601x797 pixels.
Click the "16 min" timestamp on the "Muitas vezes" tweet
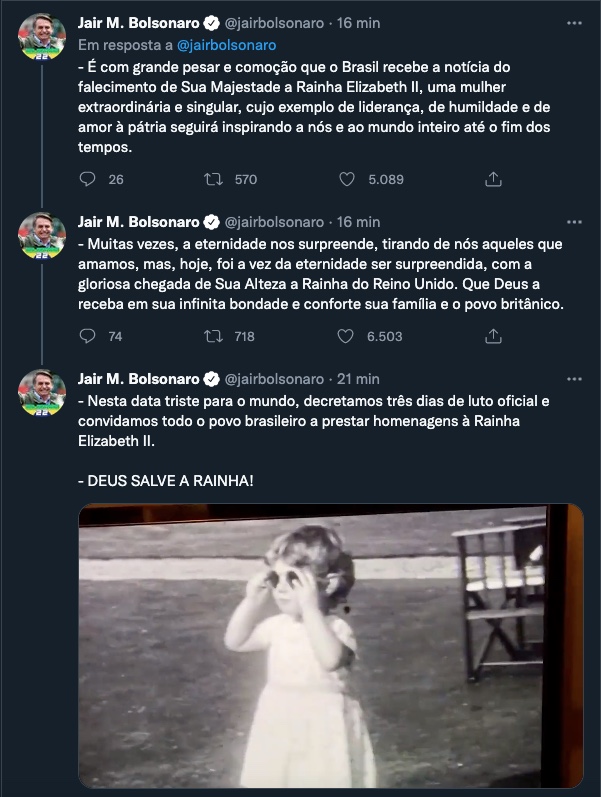[x=358, y=222]
